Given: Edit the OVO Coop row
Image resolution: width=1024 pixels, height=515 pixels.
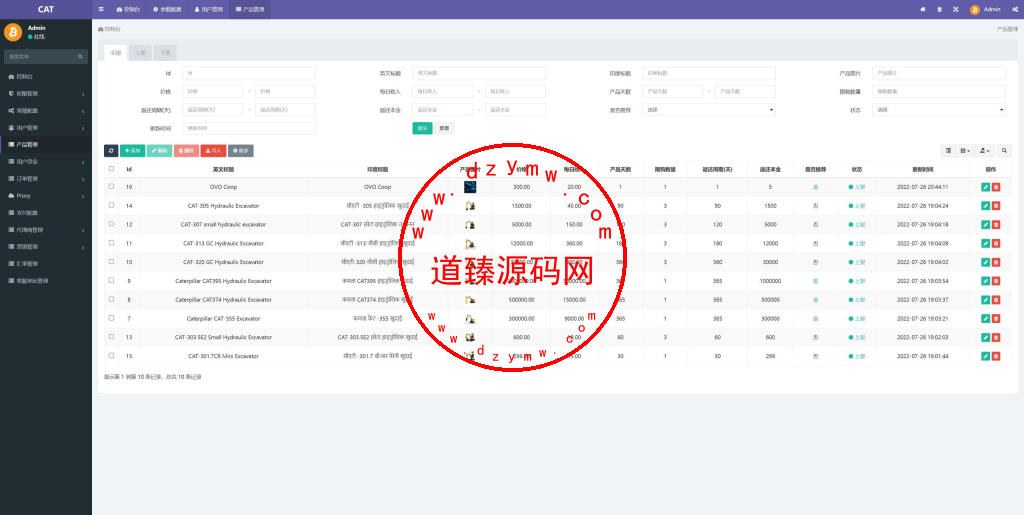Looking at the screenshot, I should (985, 187).
